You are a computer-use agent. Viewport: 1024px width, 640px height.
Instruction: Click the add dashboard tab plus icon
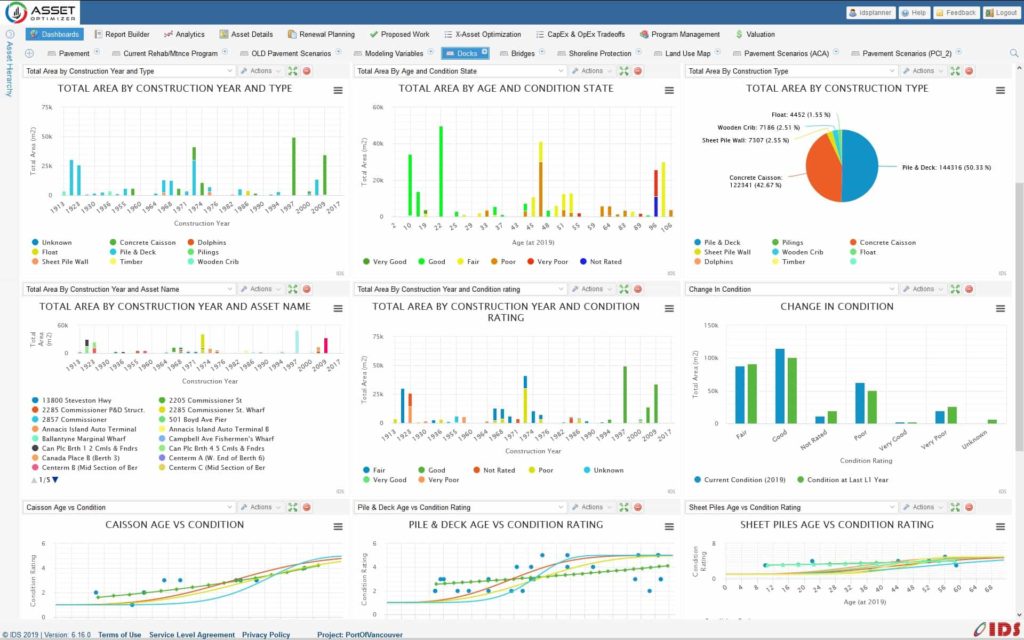coord(29,53)
